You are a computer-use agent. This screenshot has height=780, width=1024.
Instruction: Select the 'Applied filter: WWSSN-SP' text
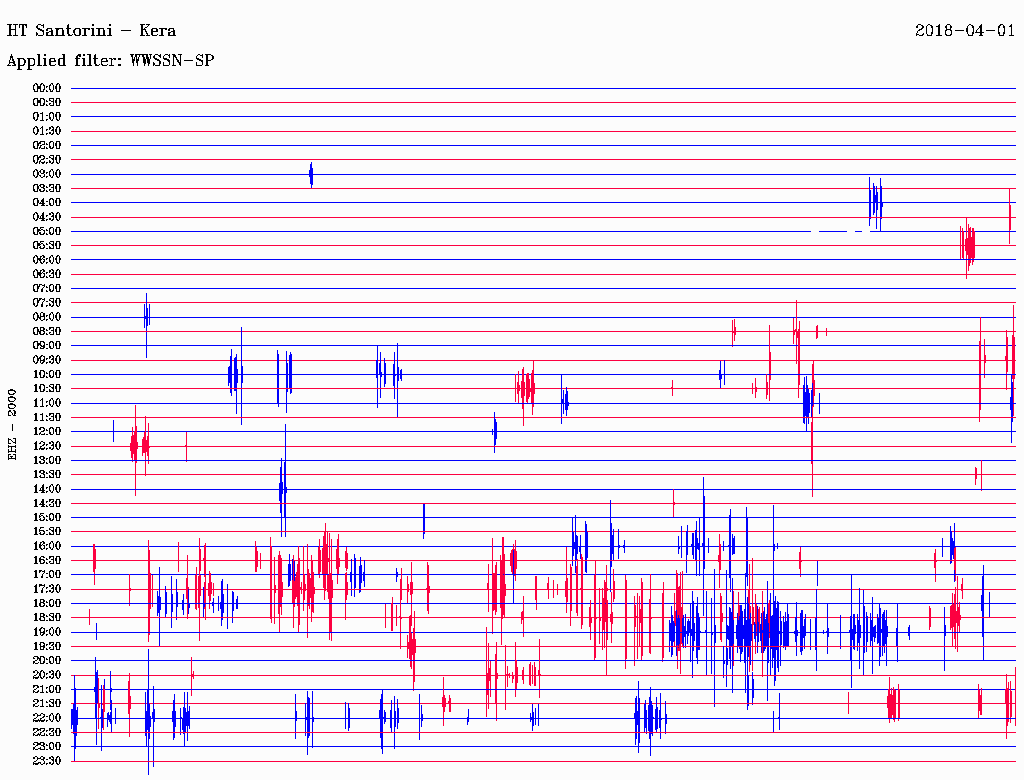coord(110,61)
